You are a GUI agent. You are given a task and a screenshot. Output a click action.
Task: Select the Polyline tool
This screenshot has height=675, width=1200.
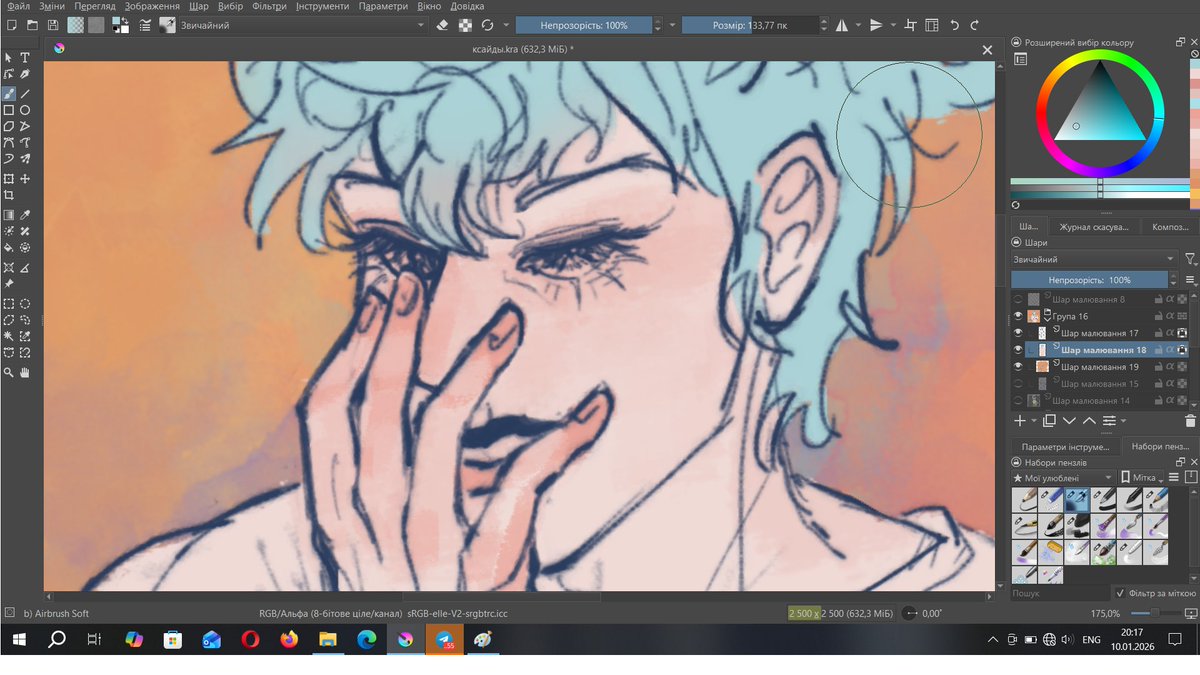pos(25,126)
